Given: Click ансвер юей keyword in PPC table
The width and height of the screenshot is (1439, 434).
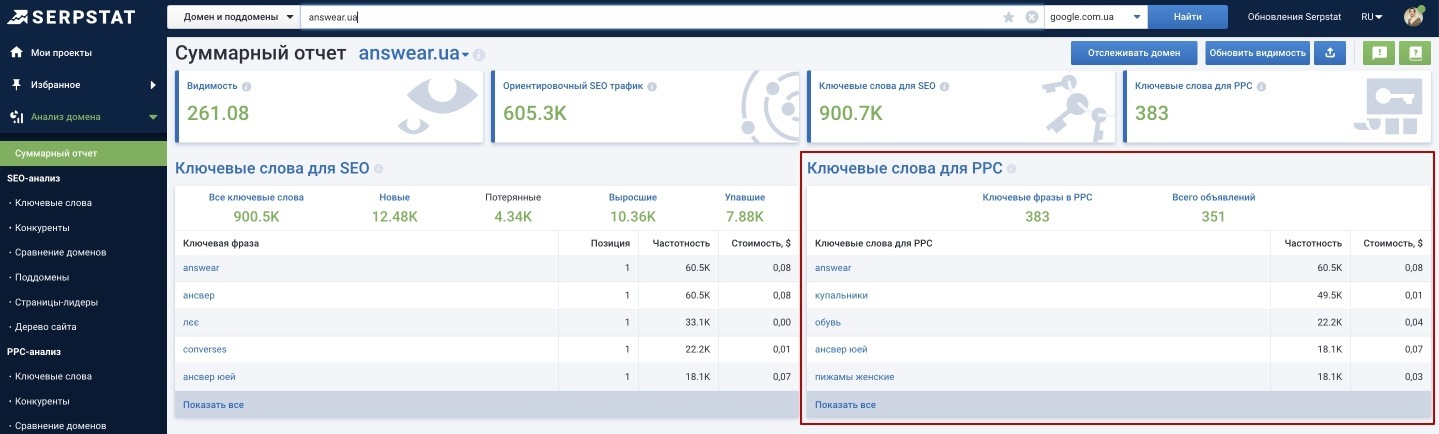Looking at the screenshot, I should (x=841, y=349).
